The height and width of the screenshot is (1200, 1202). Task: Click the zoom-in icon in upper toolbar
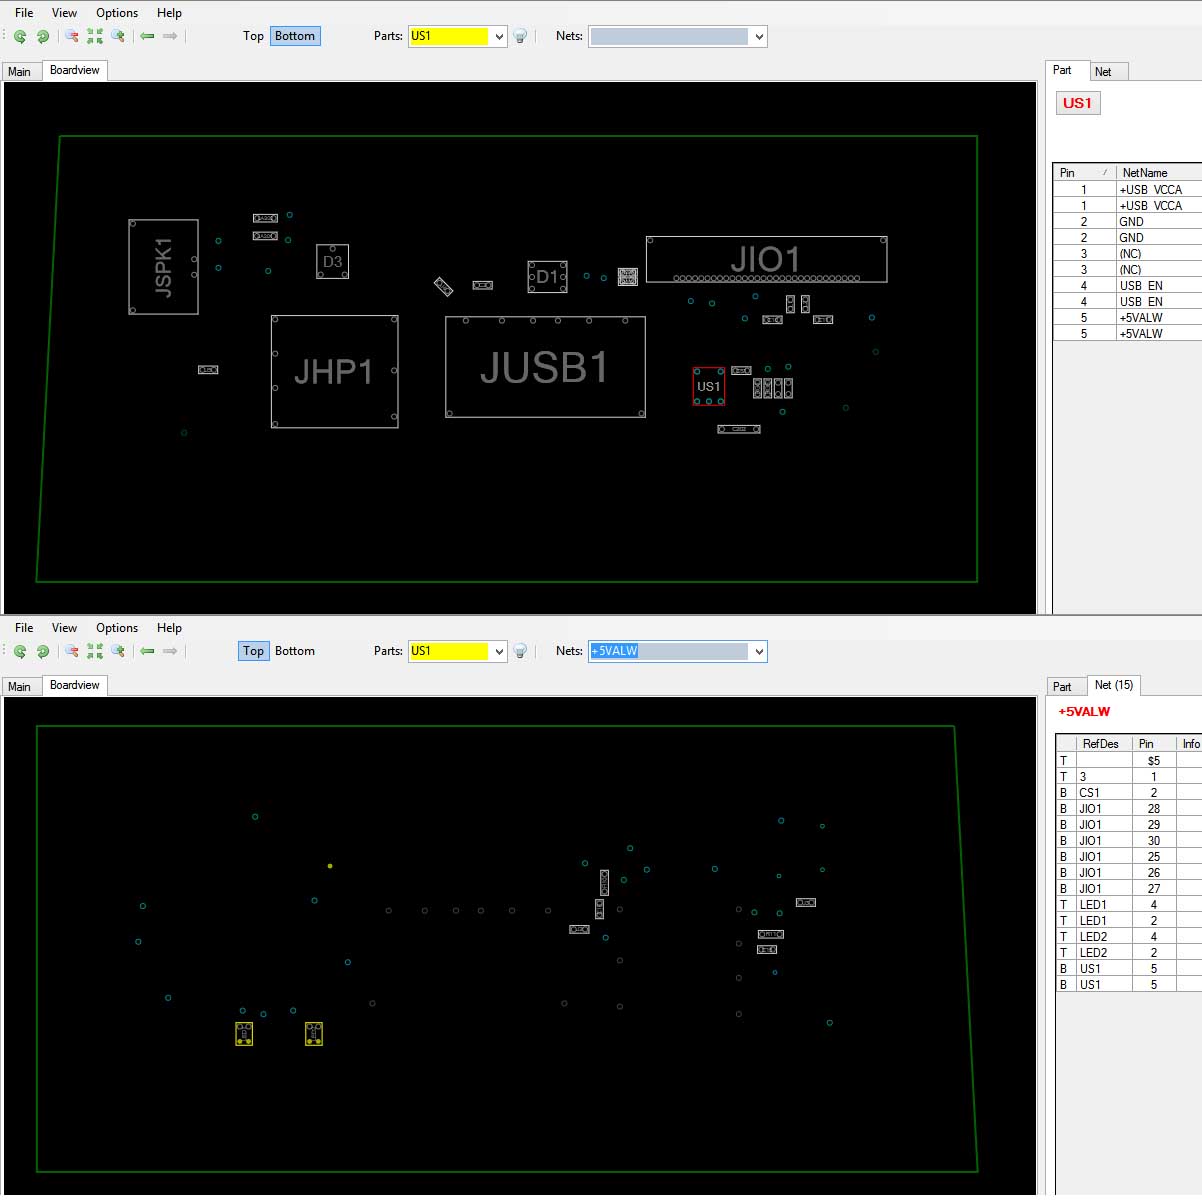pyautogui.click(x=118, y=36)
